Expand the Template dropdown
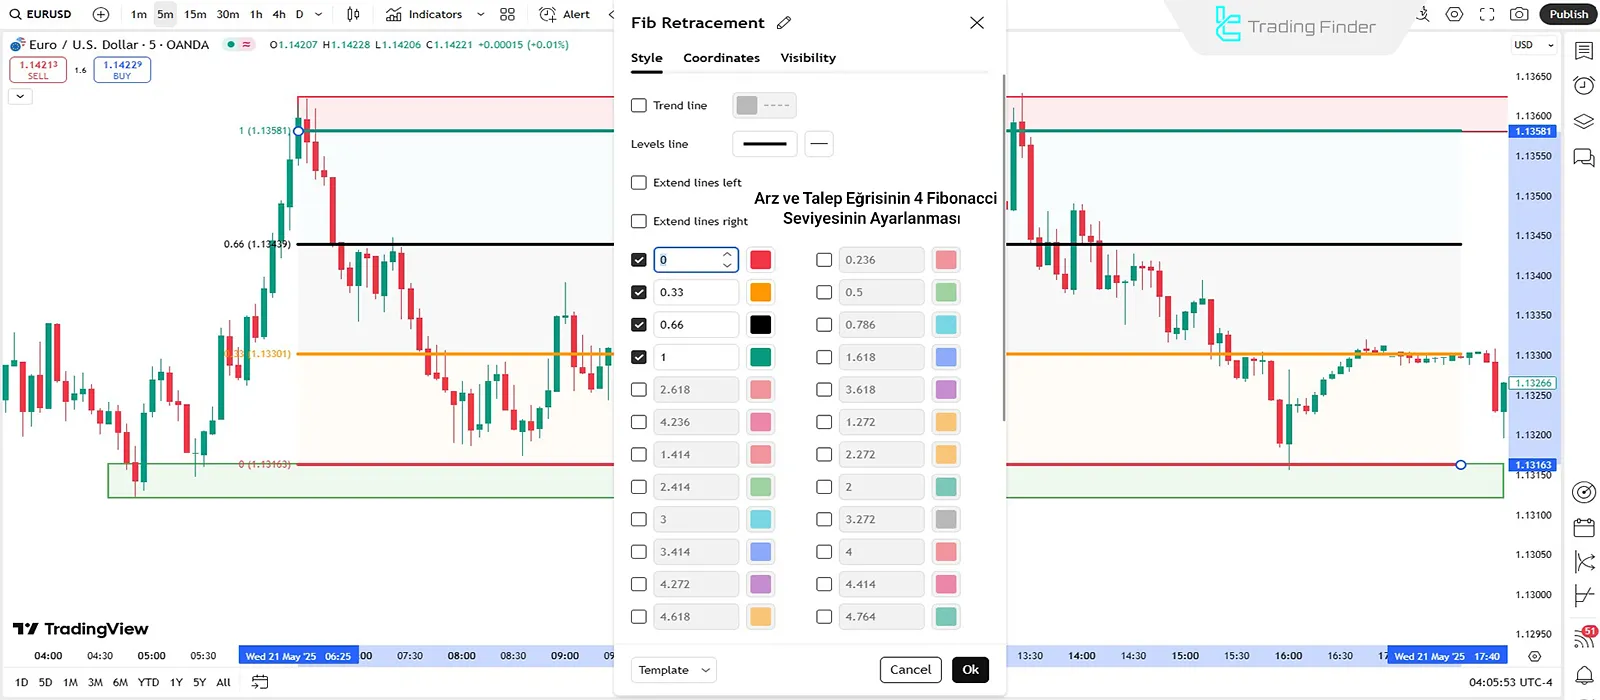Image resolution: width=1600 pixels, height=700 pixels. point(673,670)
